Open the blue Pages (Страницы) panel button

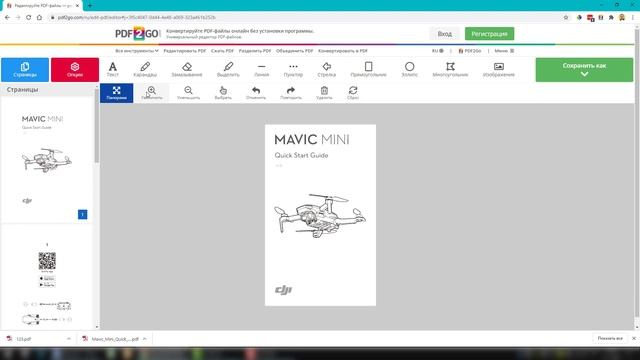point(25,70)
